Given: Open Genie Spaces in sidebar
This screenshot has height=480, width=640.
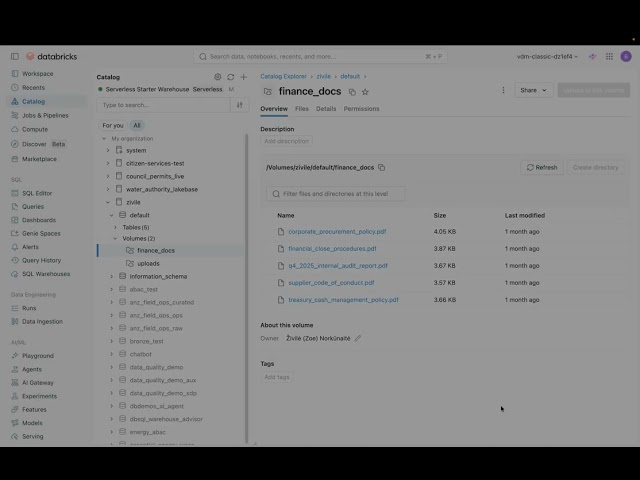Looking at the screenshot, I should (x=41, y=233).
